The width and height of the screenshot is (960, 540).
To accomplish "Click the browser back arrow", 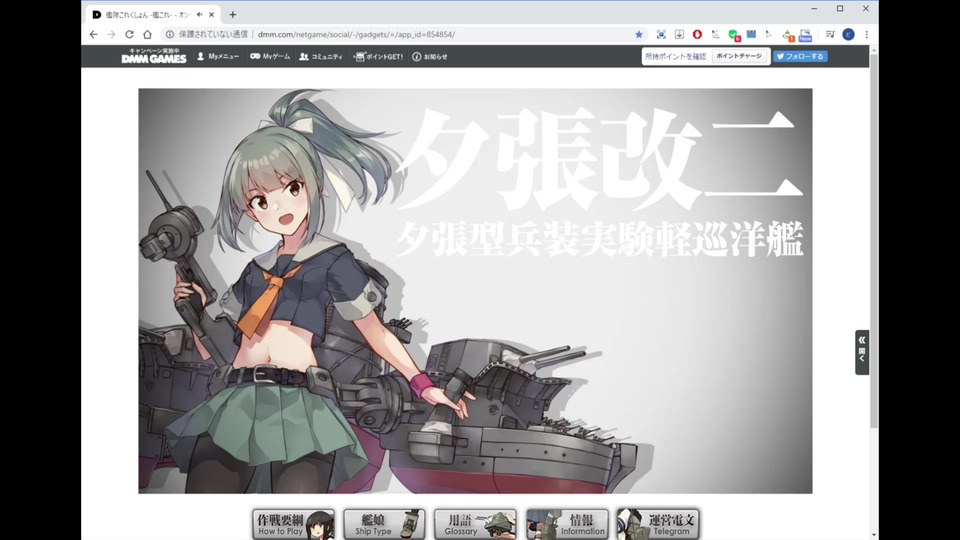I will pyautogui.click(x=93, y=34).
